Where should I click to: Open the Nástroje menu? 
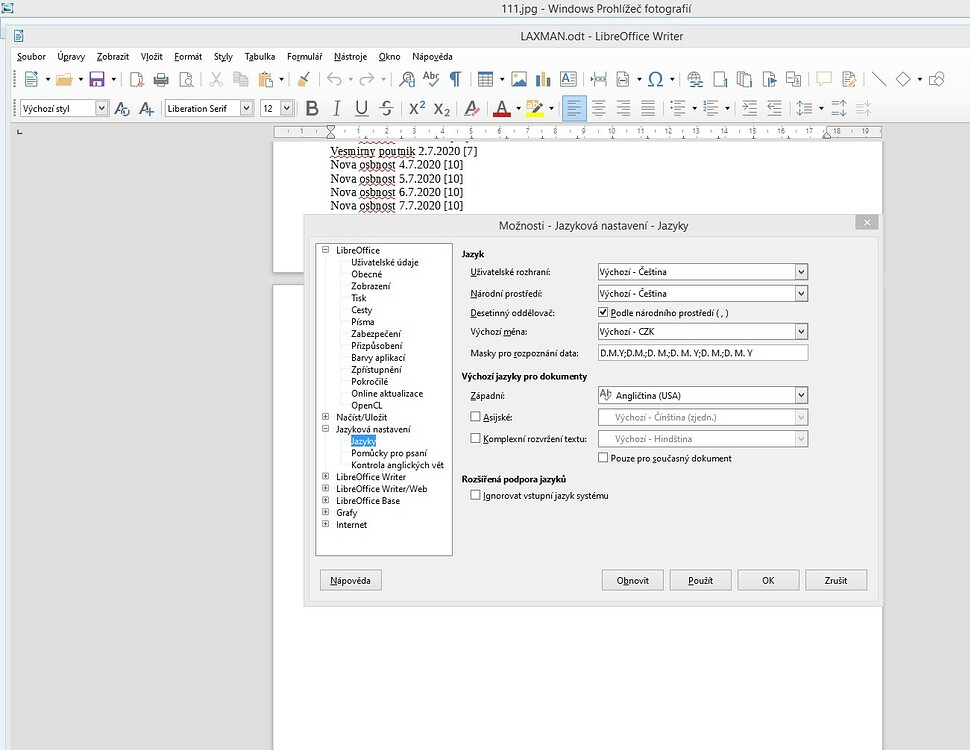coord(350,57)
